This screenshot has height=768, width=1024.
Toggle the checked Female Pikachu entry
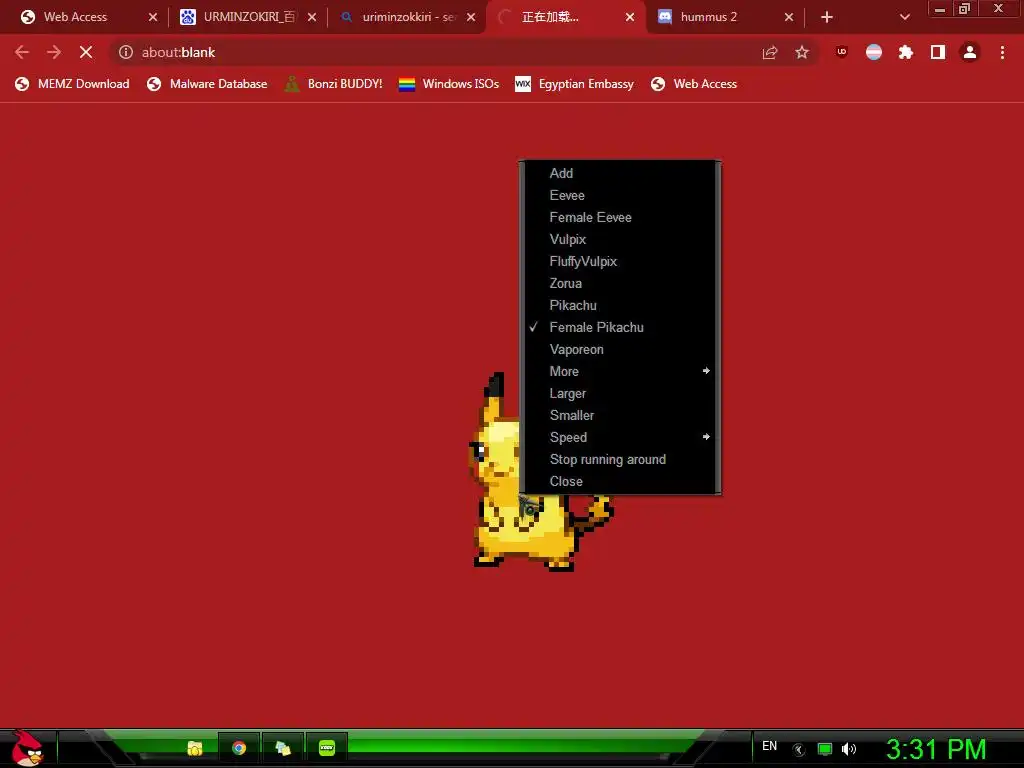pos(620,327)
